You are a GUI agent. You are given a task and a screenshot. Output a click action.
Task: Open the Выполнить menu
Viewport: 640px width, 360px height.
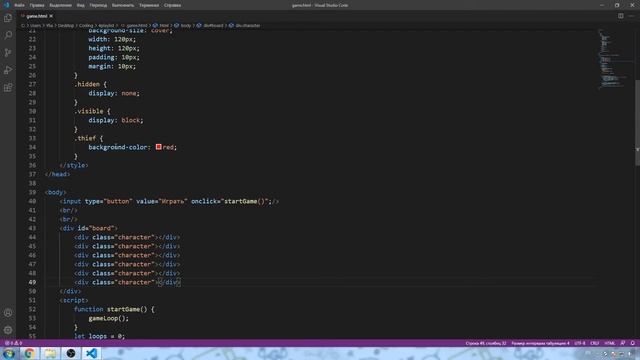[123, 5]
